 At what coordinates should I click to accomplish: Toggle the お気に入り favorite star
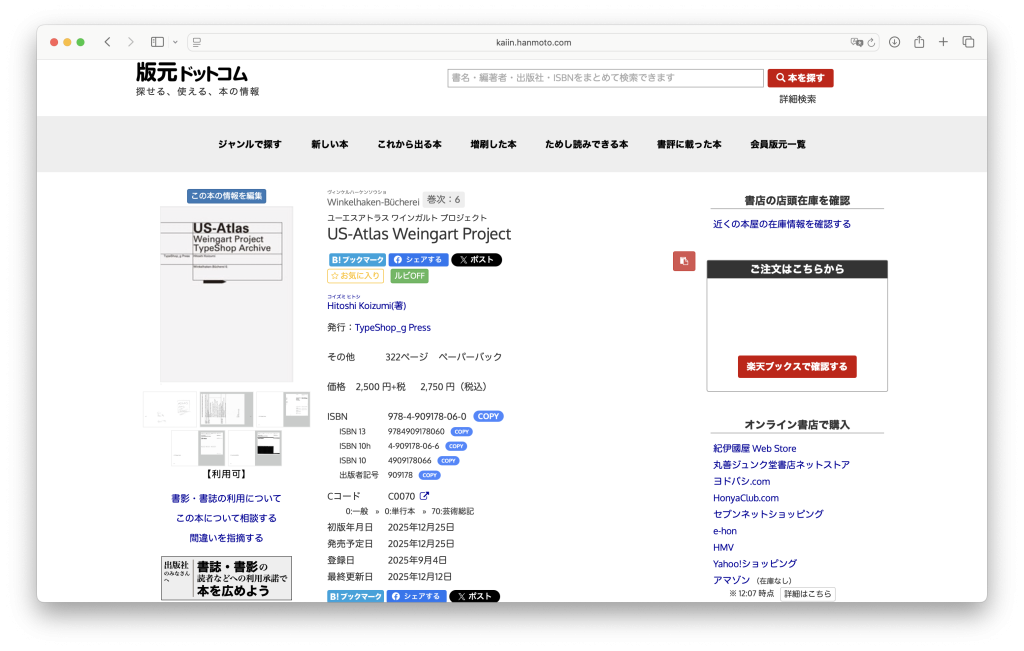click(x=356, y=276)
